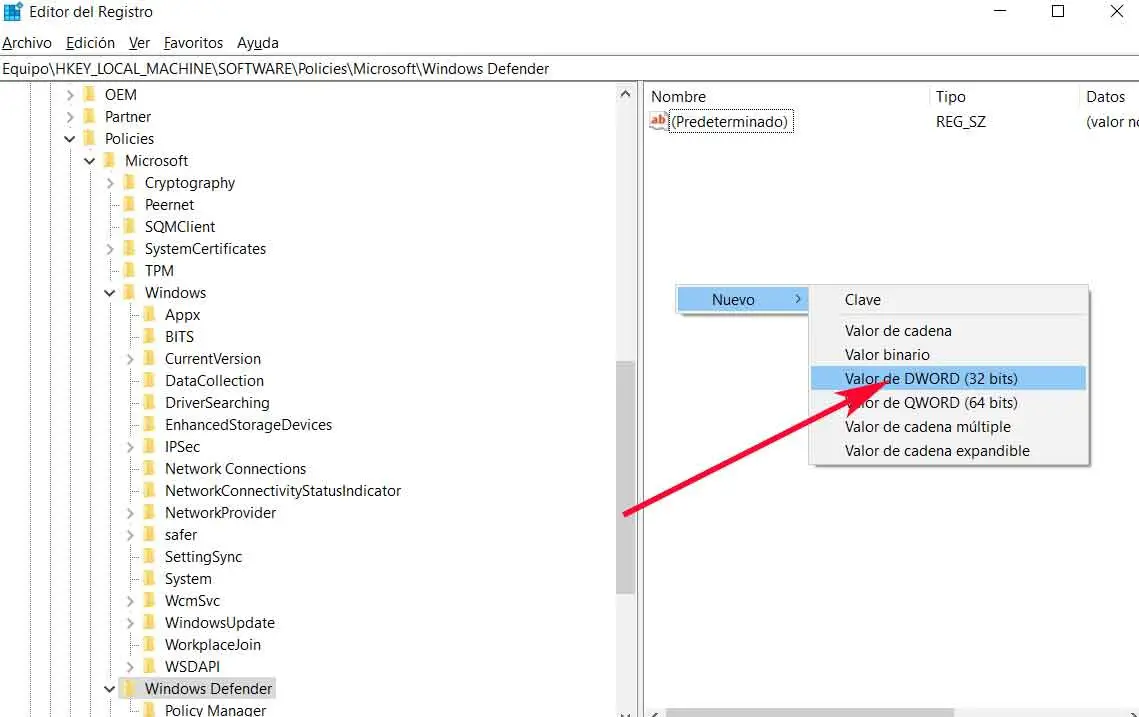Image resolution: width=1139 pixels, height=717 pixels.
Task: Click the TPM folder icon
Action: coord(130,270)
